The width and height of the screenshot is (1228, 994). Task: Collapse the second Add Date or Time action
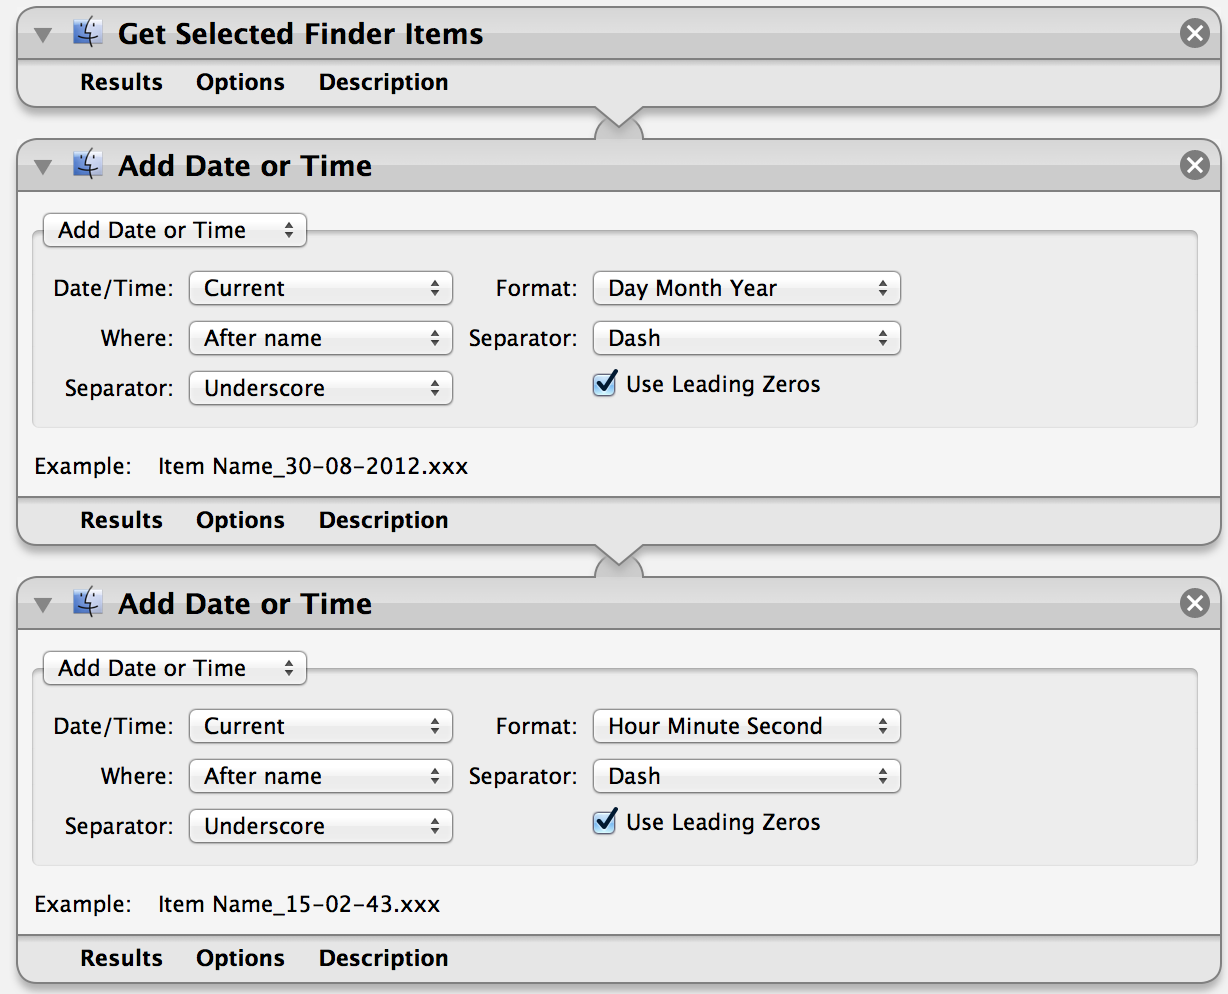tap(43, 605)
